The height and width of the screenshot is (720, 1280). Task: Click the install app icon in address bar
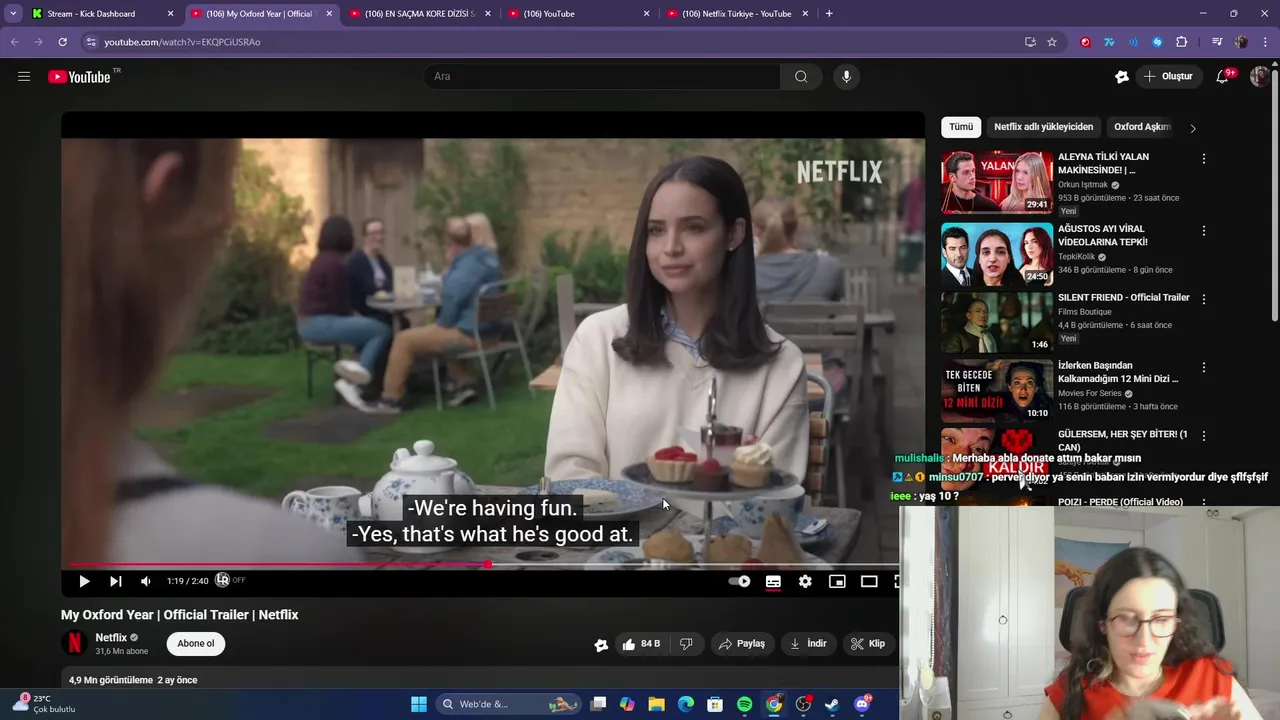(x=1030, y=42)
